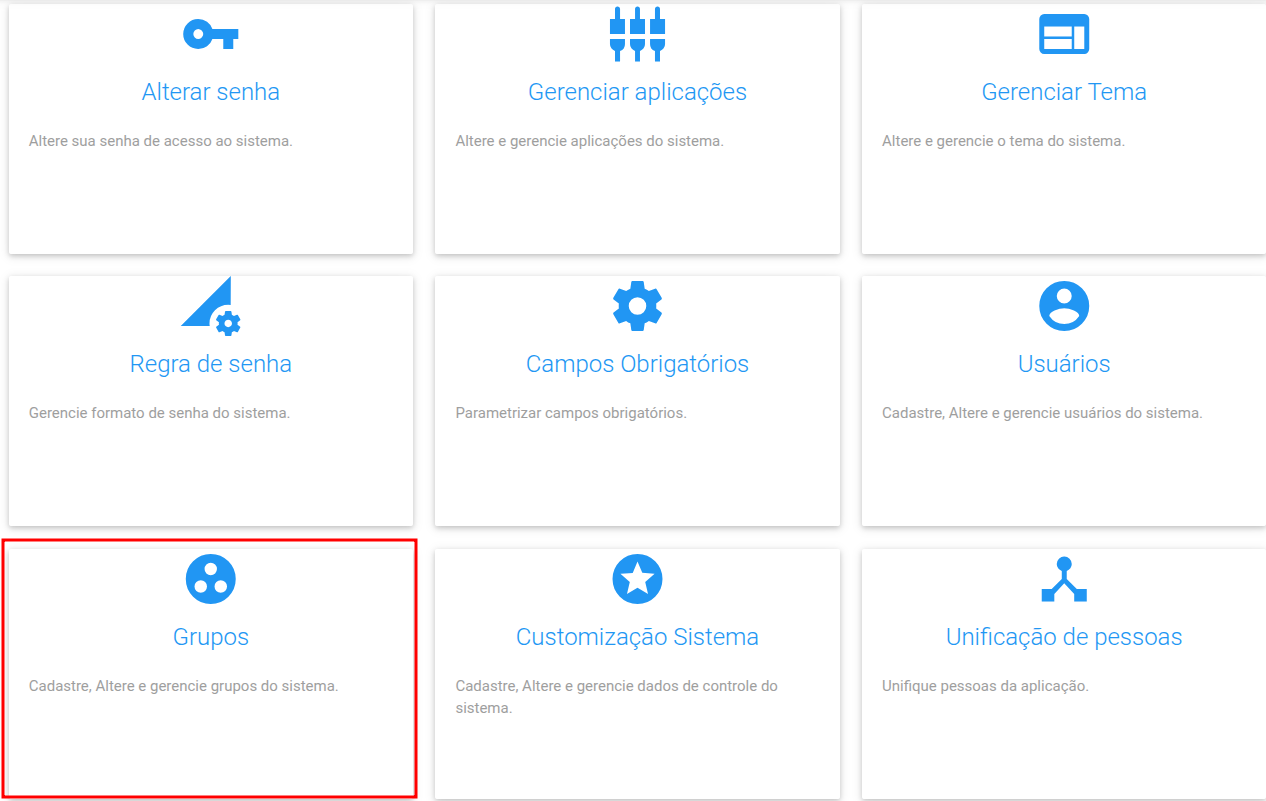Open Customização Sistema
This screenshot has width=1266, height=801.
click(637, 636)
